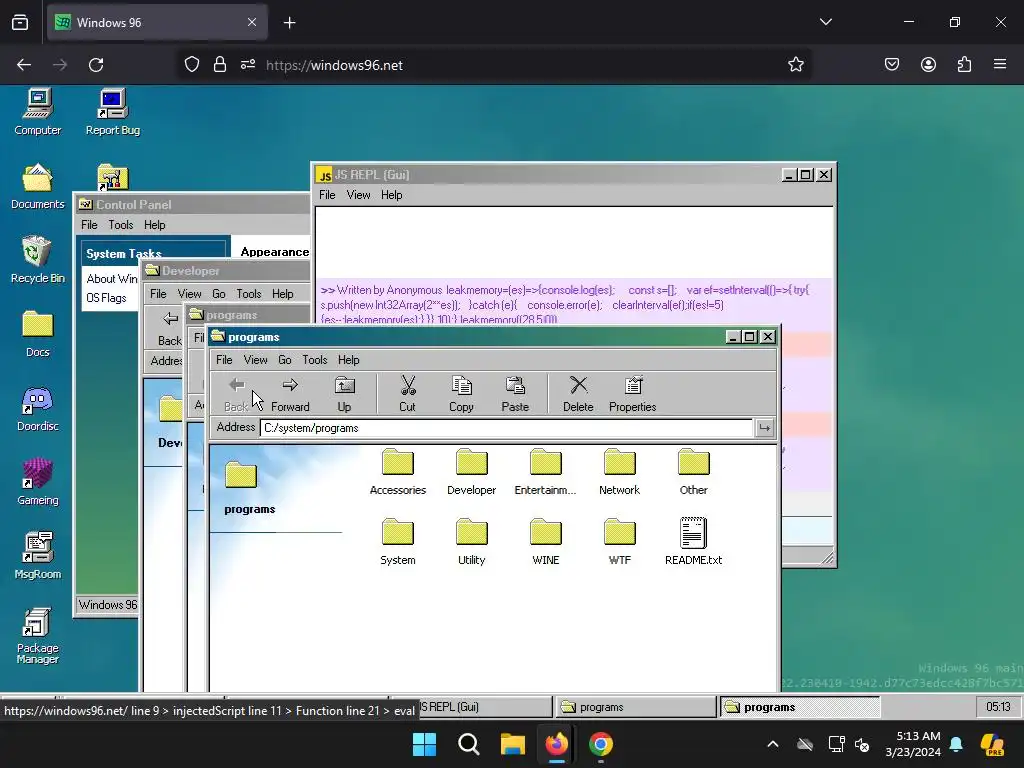Open the Recycle Bin icon
This screenshot has height=768, width=1024.
[x=38, y=260]
